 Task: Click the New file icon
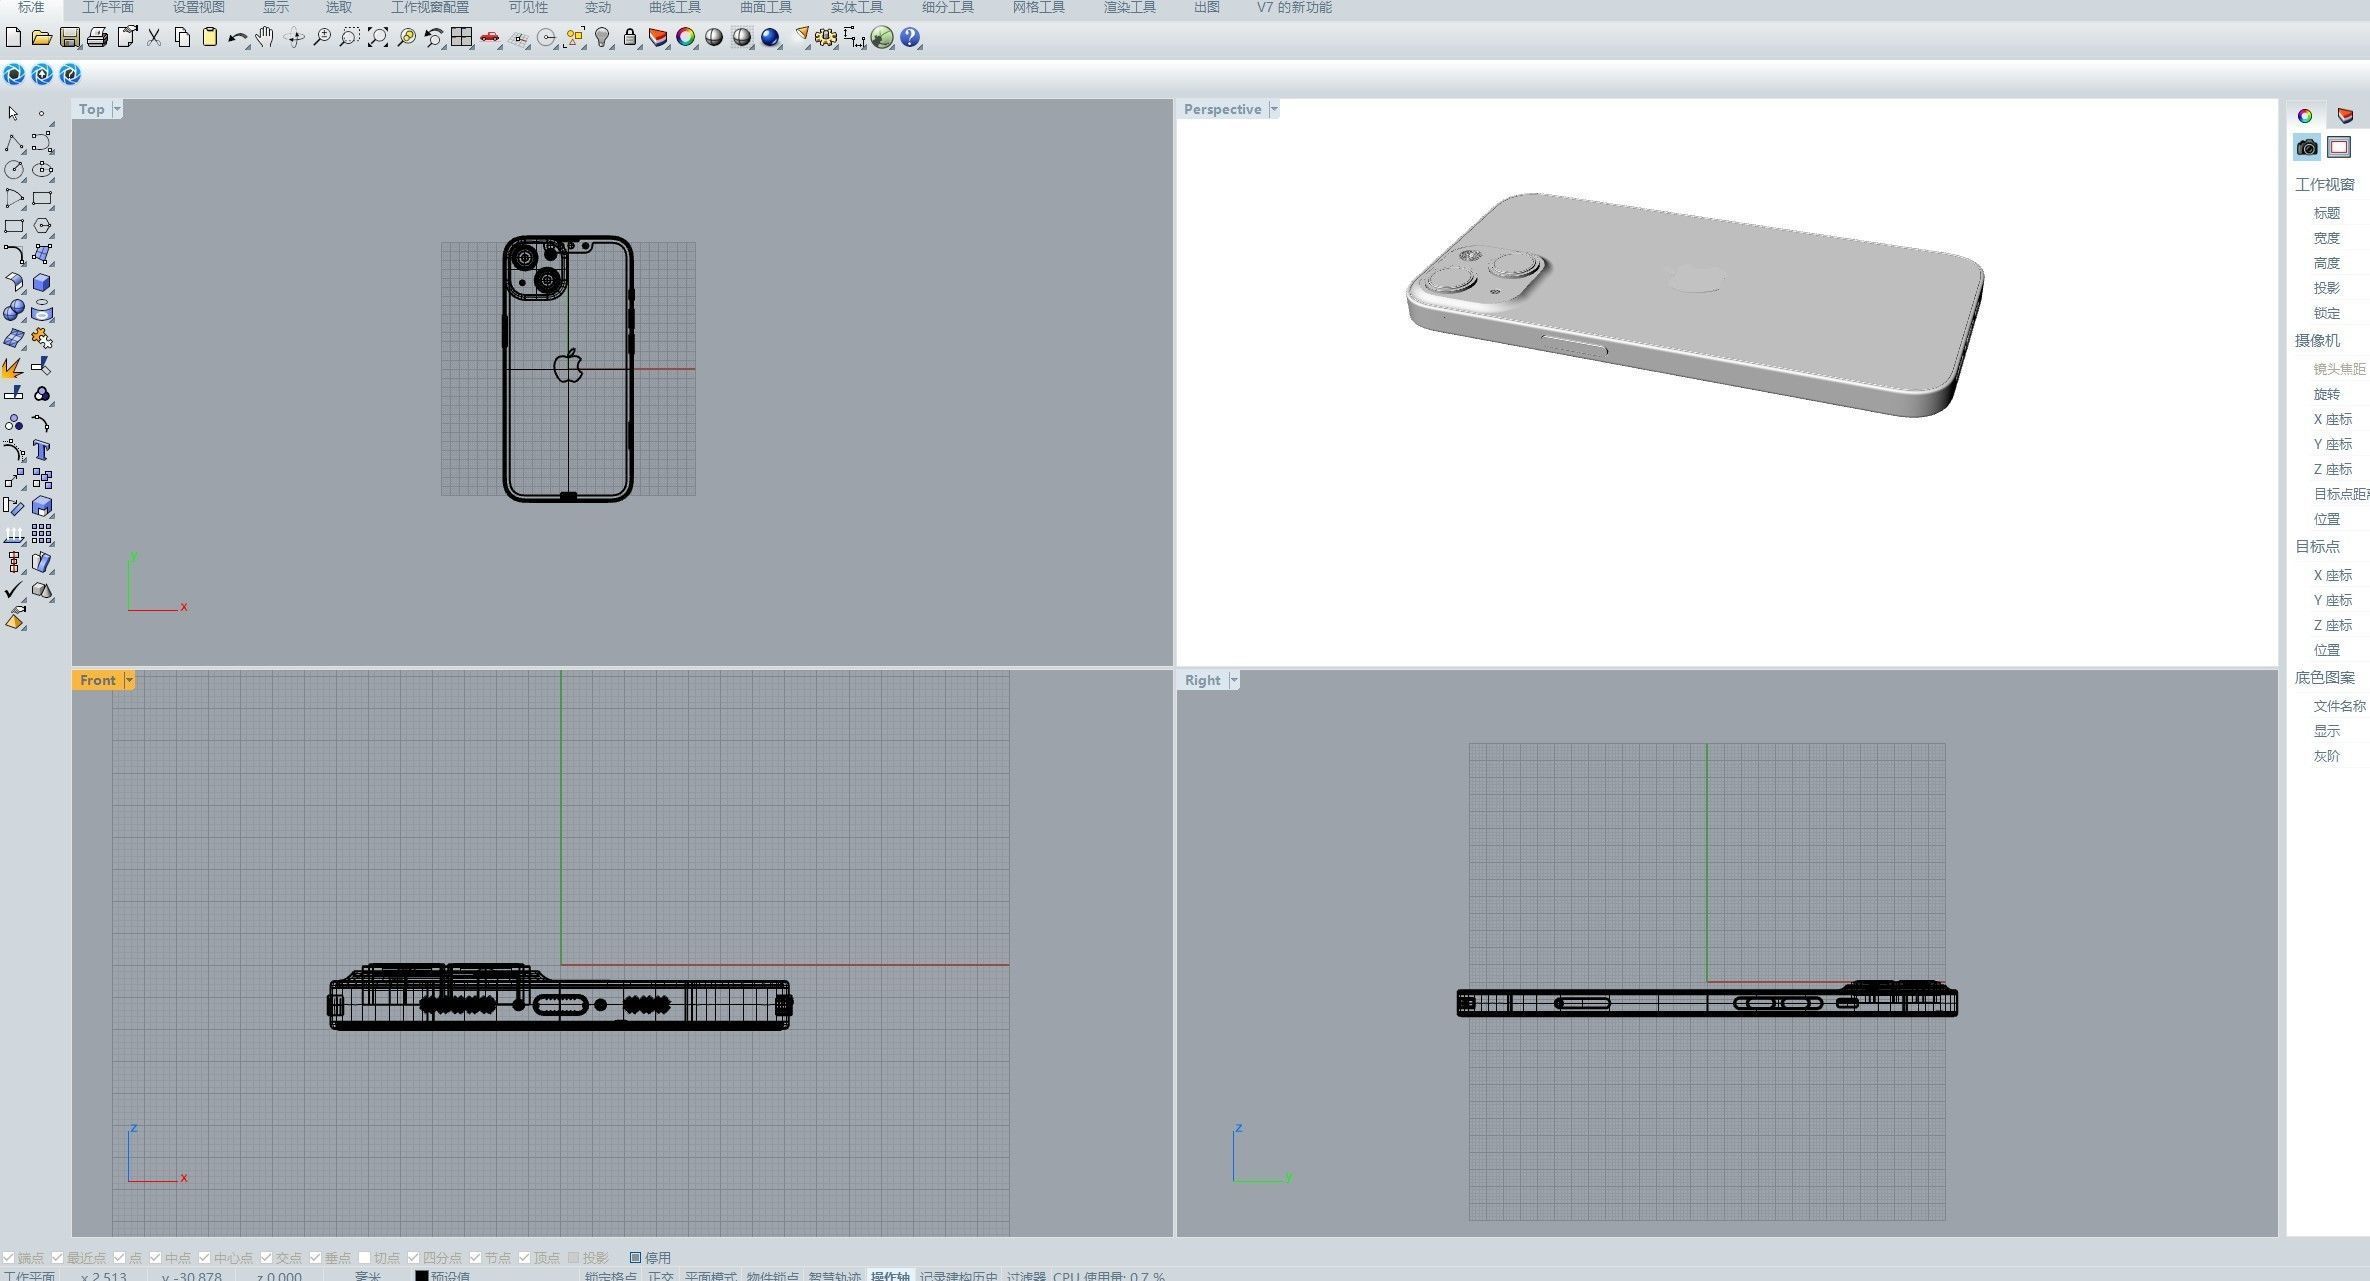point(14,38)
